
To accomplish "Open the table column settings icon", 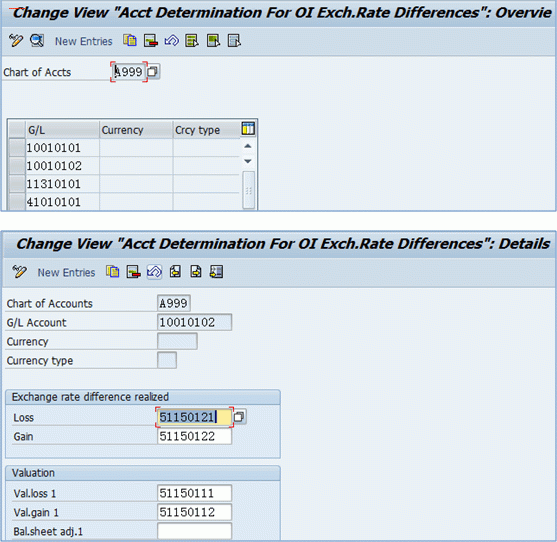I will click(248, 128).
